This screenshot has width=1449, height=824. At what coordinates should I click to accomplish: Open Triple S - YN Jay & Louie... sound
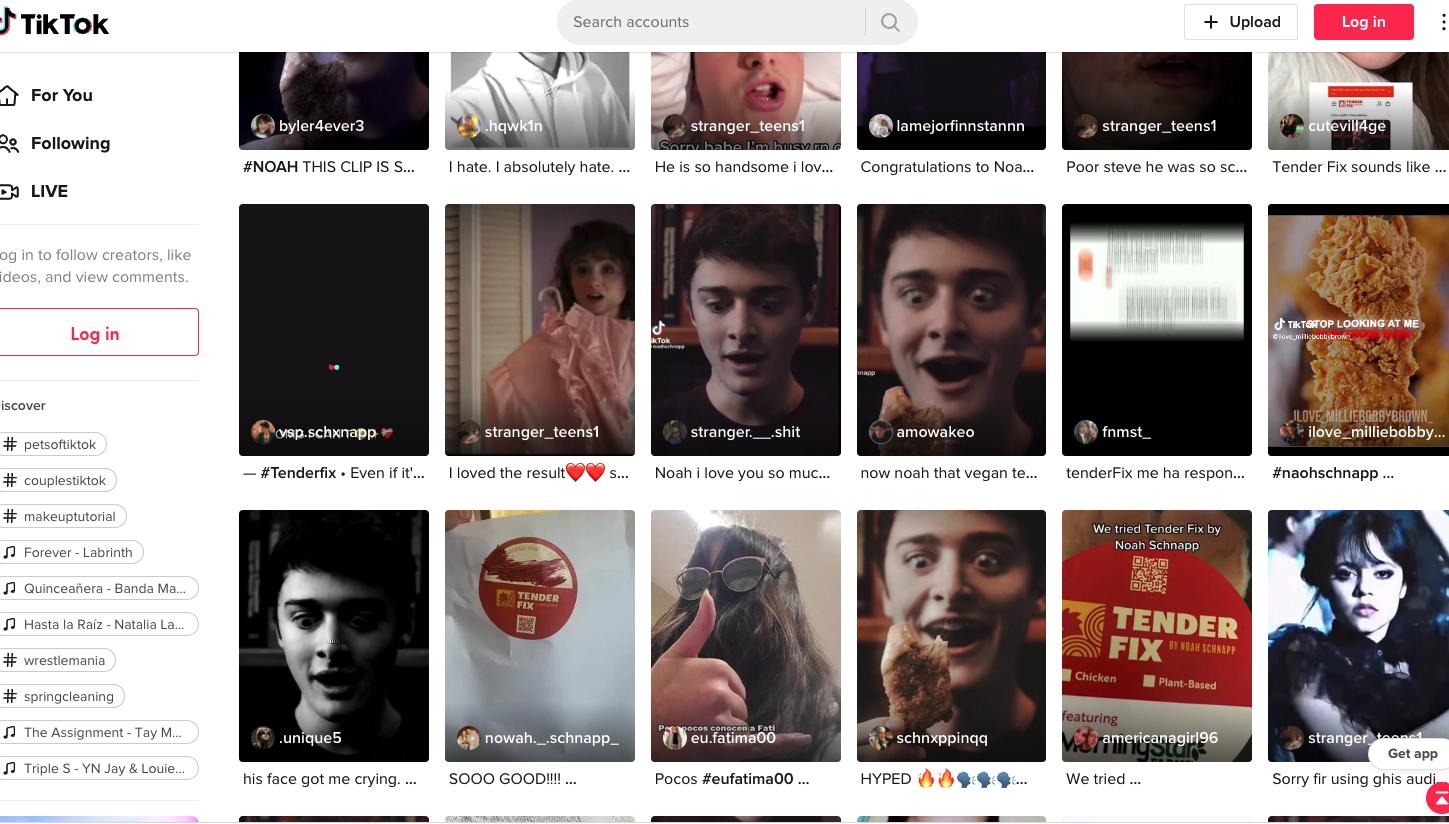coord(97,769)
